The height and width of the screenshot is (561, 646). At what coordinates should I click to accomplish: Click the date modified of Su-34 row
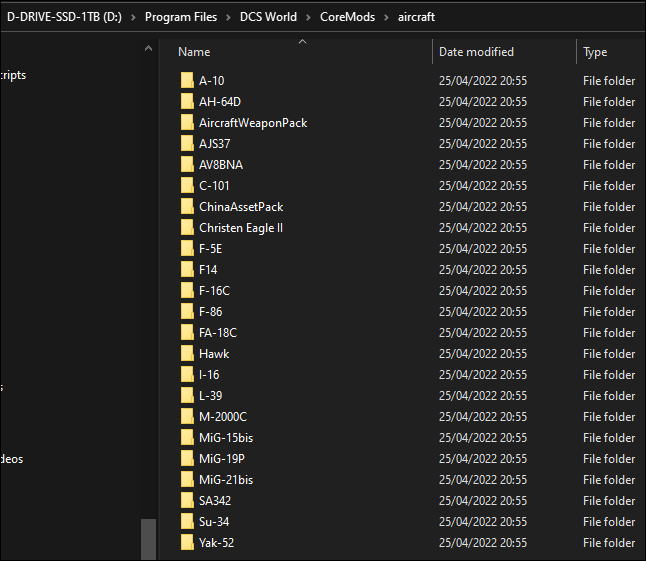tap(483, 522)
